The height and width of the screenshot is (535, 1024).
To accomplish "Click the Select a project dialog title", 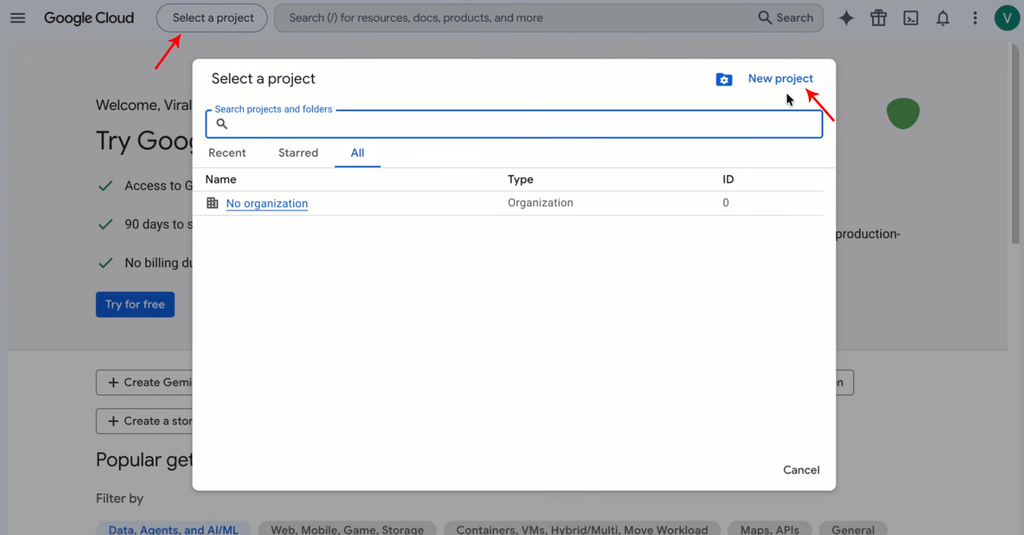I will coord(263,78).
